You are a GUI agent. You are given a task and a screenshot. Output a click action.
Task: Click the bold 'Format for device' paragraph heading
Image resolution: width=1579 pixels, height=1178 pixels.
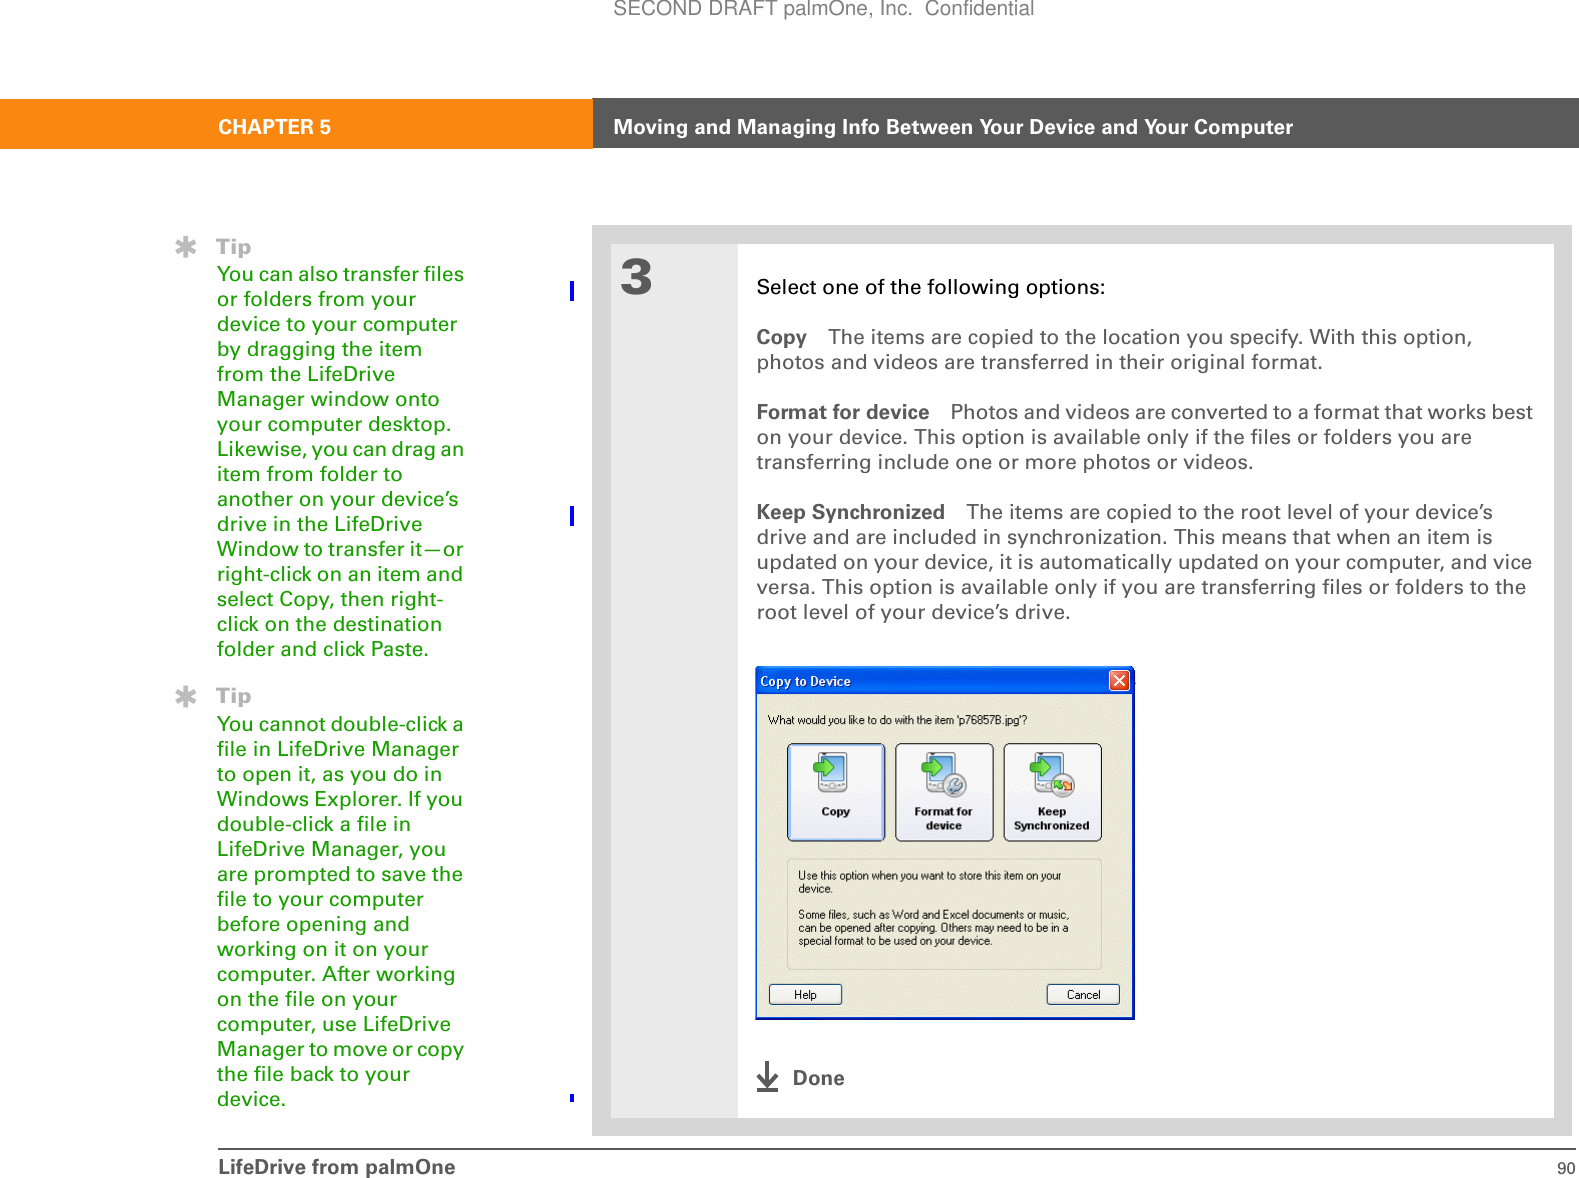pos(843,412)
